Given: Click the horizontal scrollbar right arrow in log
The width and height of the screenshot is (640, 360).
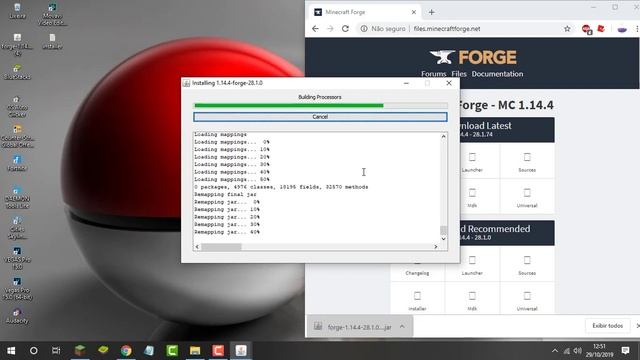Looking at the screenshot, I should click(436, 247).
